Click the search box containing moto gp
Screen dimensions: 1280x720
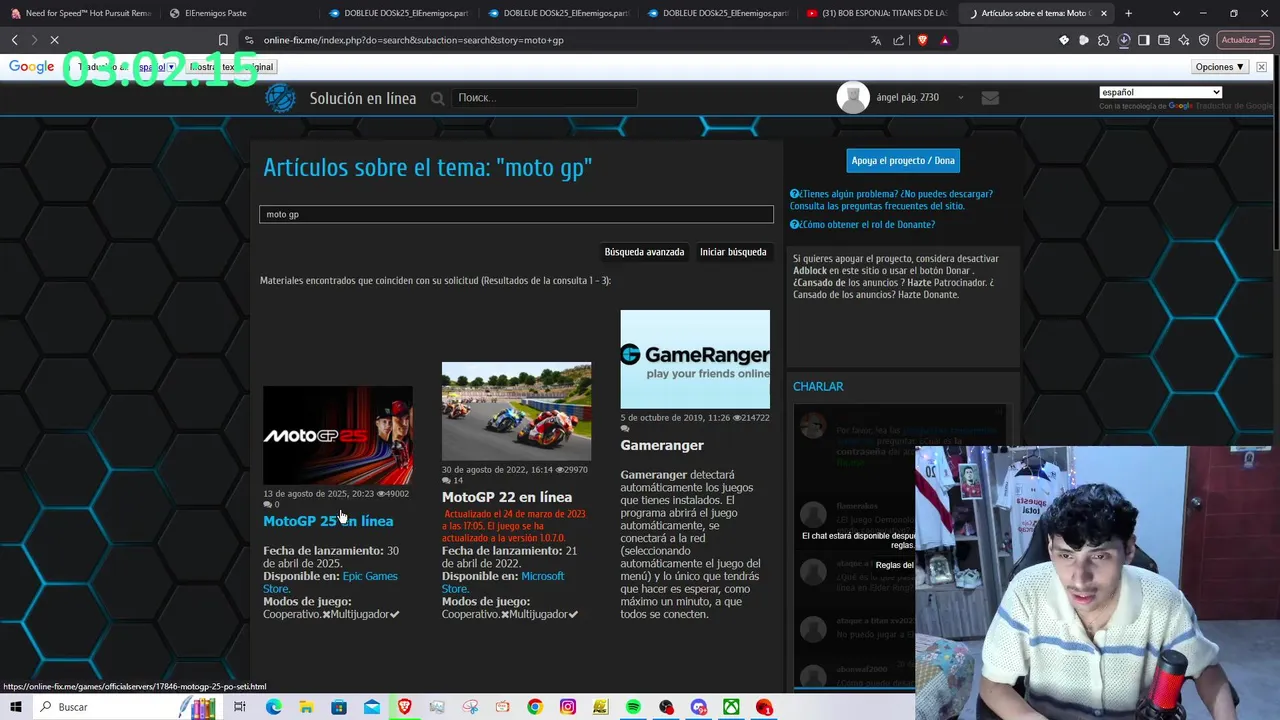click(x=516, y=214)
